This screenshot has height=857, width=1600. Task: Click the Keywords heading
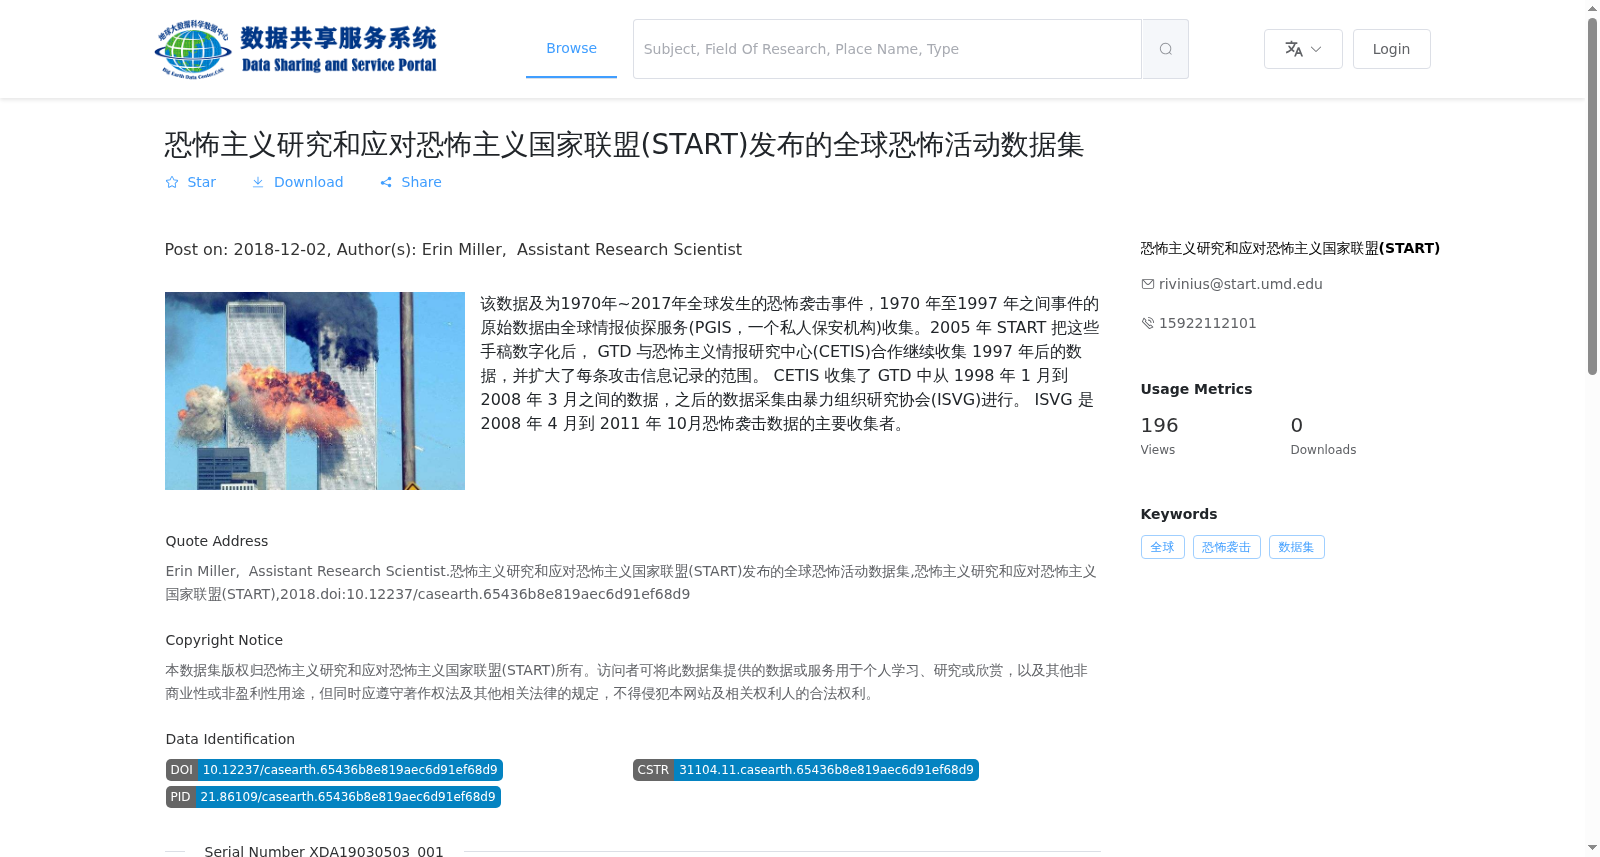(x=1179, y=514)
